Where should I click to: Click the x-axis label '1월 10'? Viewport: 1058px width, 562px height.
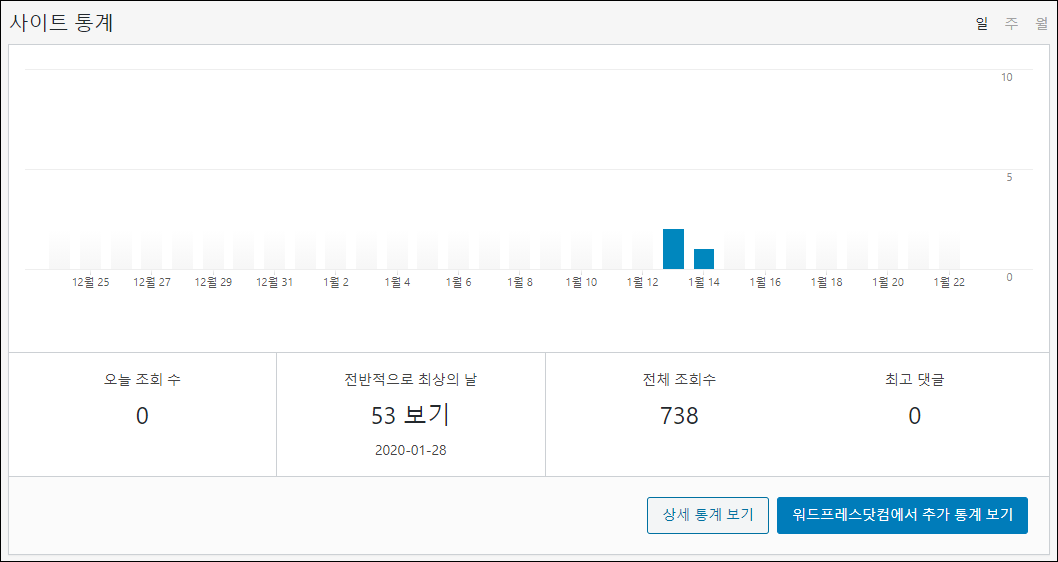pyautogui.click(x=582, y=283)
